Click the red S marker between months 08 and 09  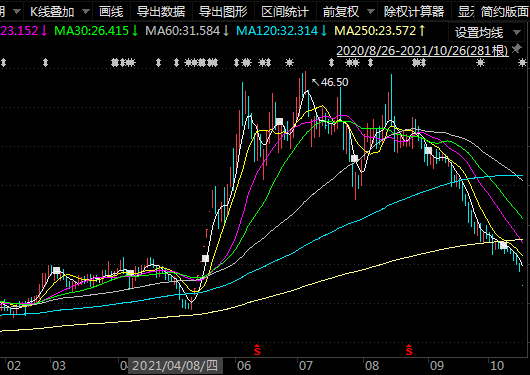409,350
